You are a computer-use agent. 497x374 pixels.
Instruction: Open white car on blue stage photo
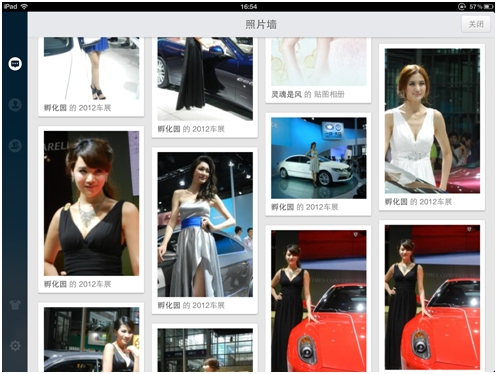(x=319, y=158)
